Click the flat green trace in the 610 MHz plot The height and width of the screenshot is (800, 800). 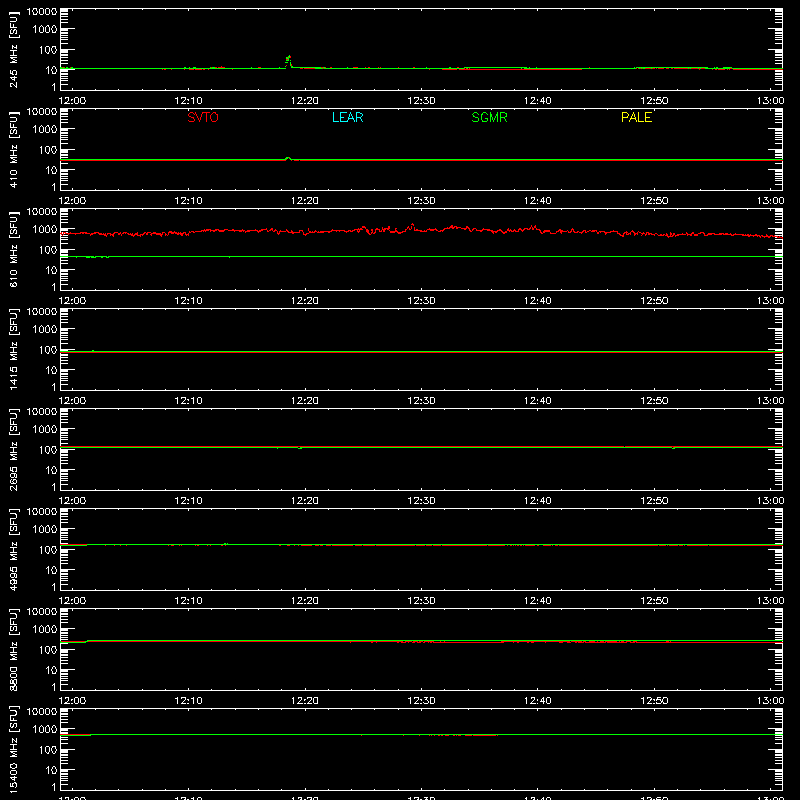click(x=421, y=257)
